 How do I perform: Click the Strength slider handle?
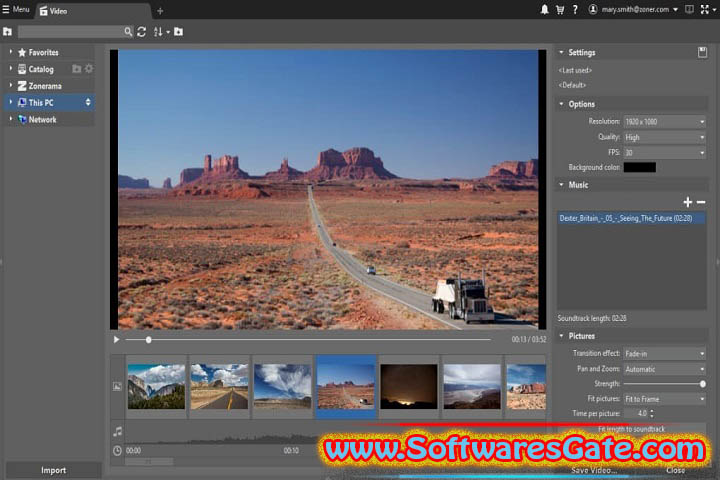pos(703,384)
